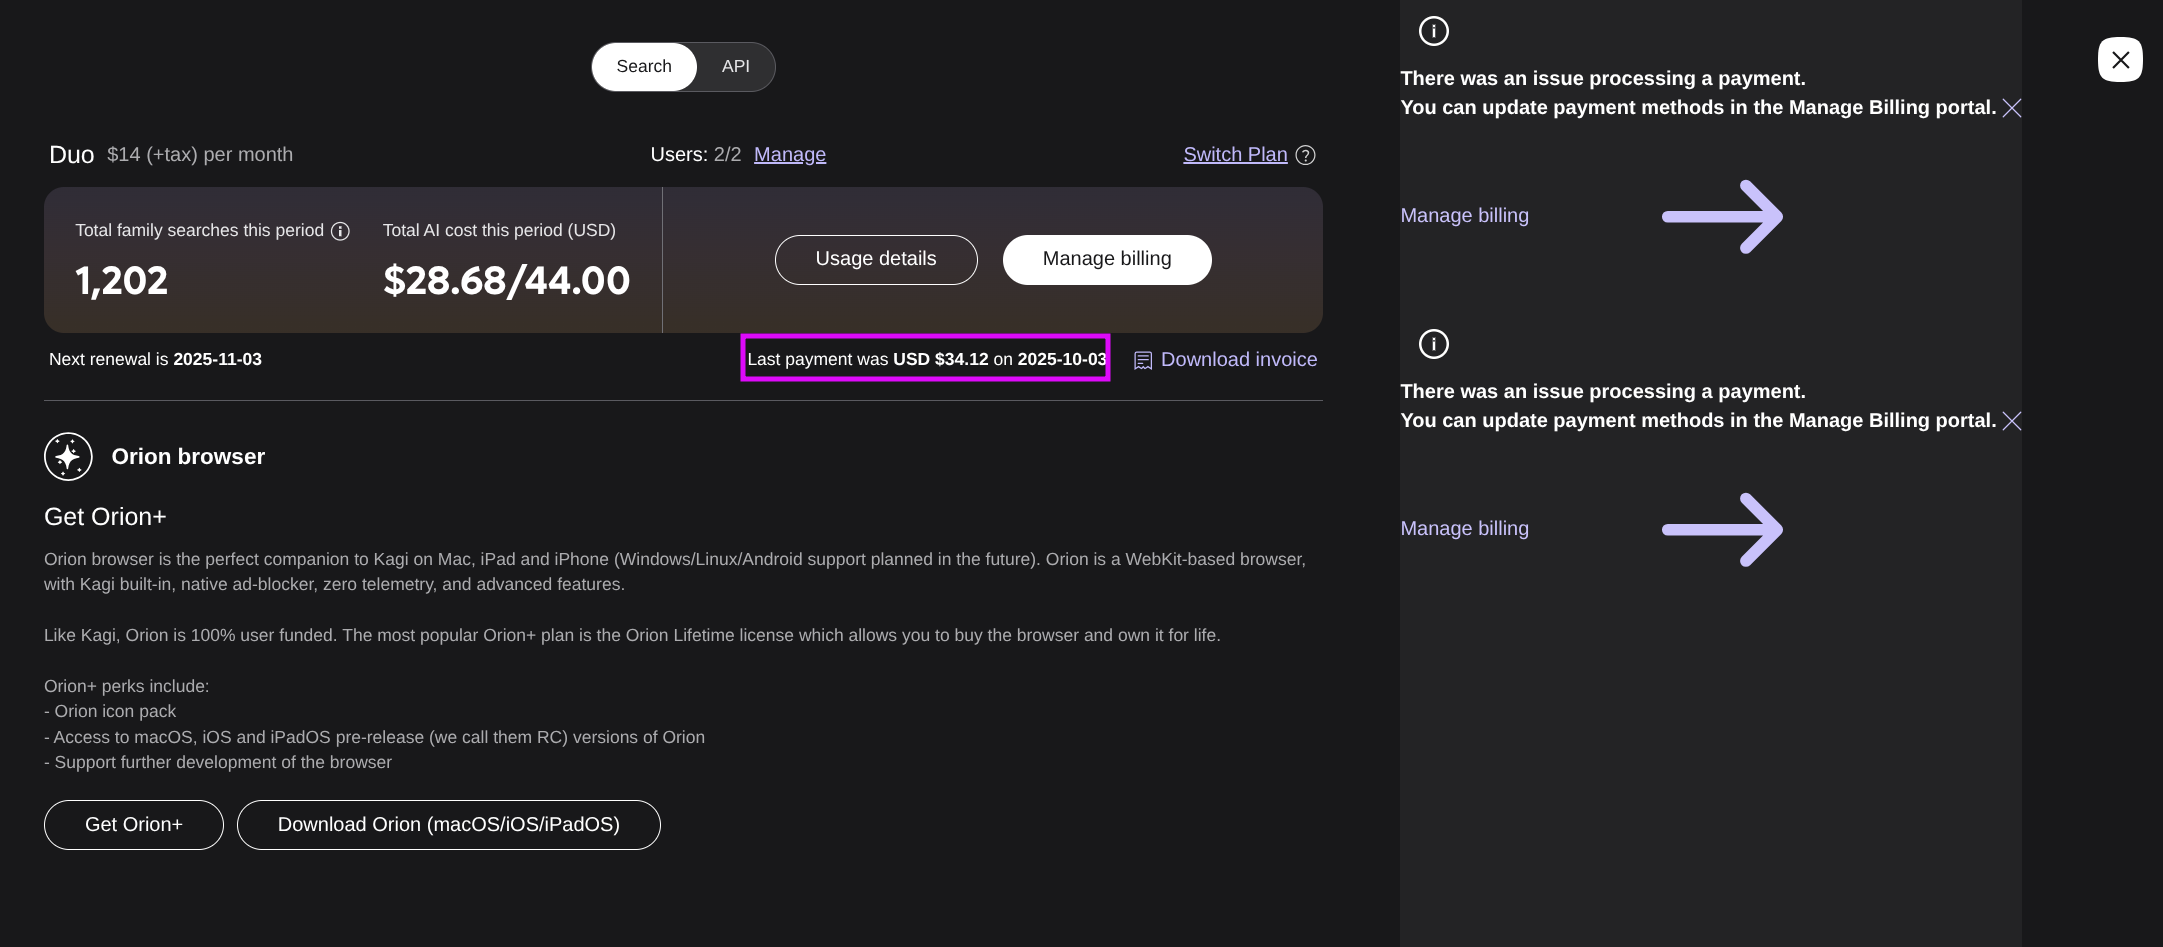Click the invoice receipt icon
Viewport: 2163px width, 947px height.
(1142, 360)
